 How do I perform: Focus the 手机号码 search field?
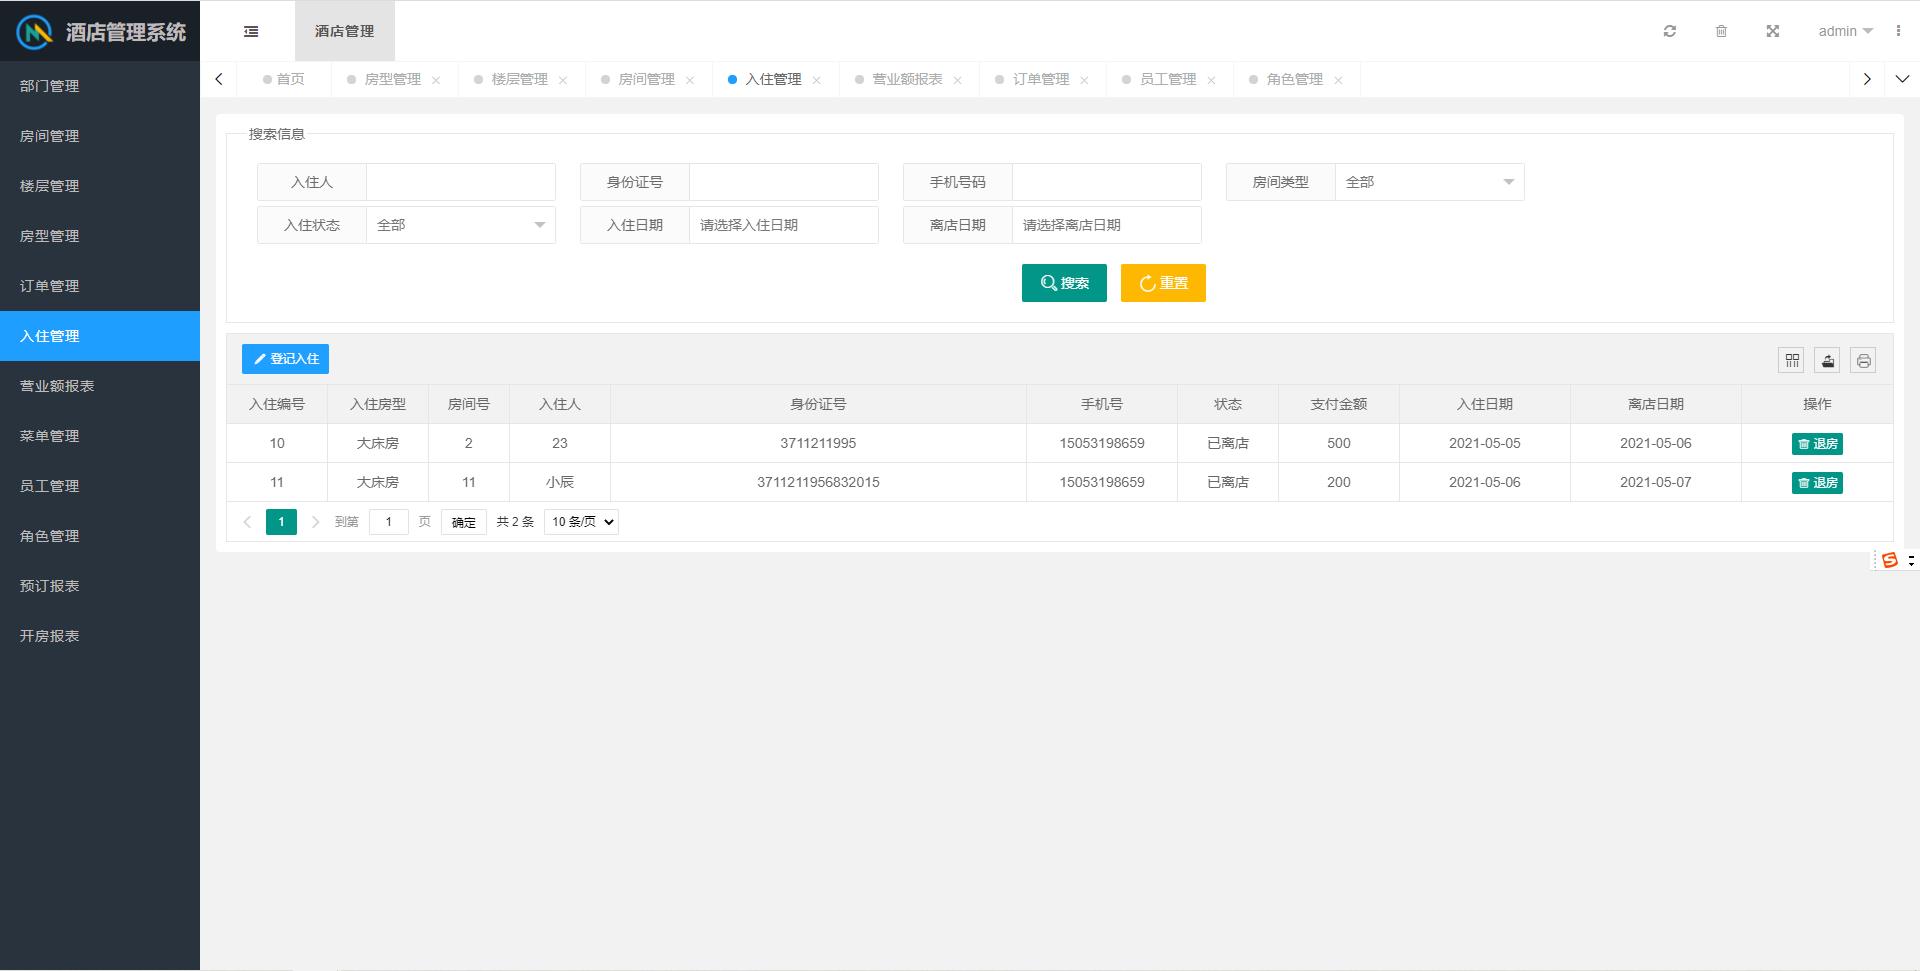click(1106, 182)
